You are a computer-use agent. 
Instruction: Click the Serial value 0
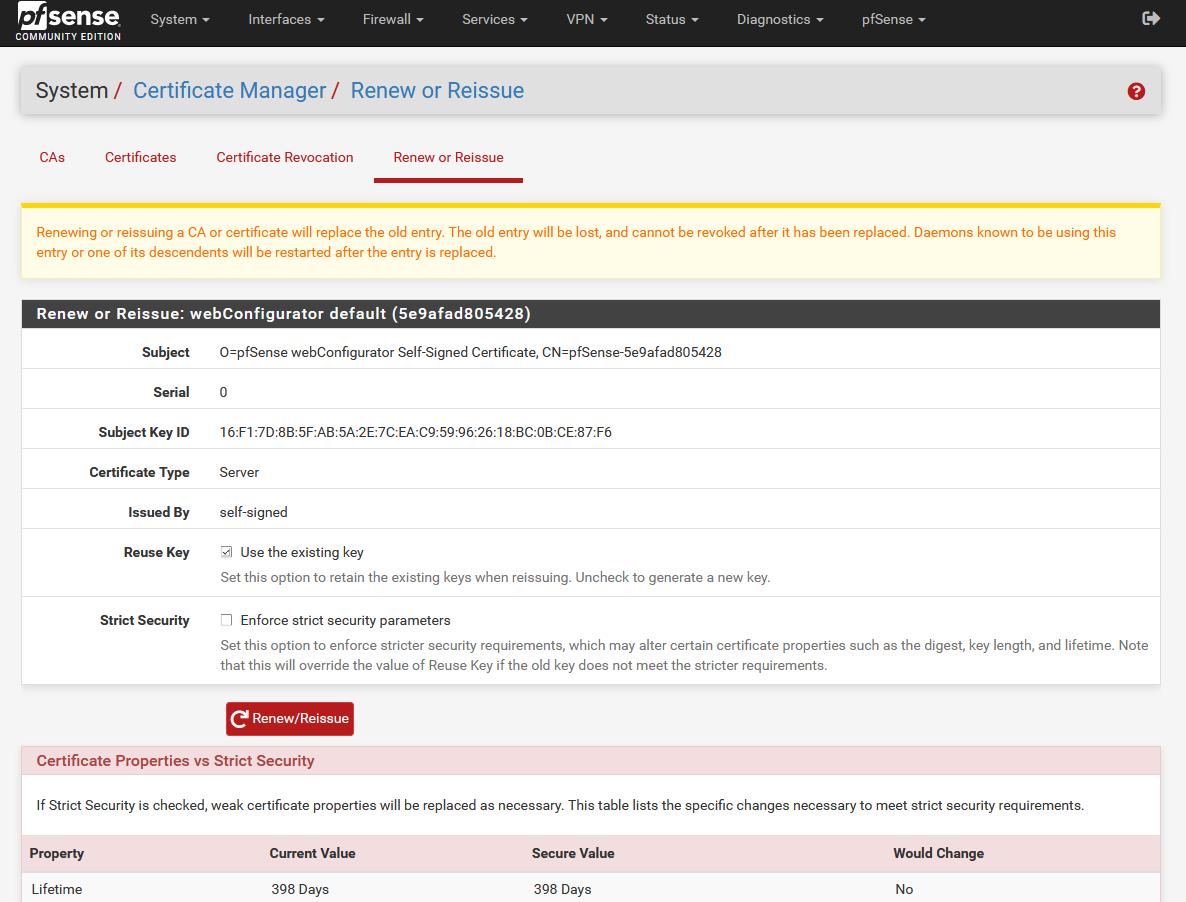pyautogui.click(x=223, y=392)
